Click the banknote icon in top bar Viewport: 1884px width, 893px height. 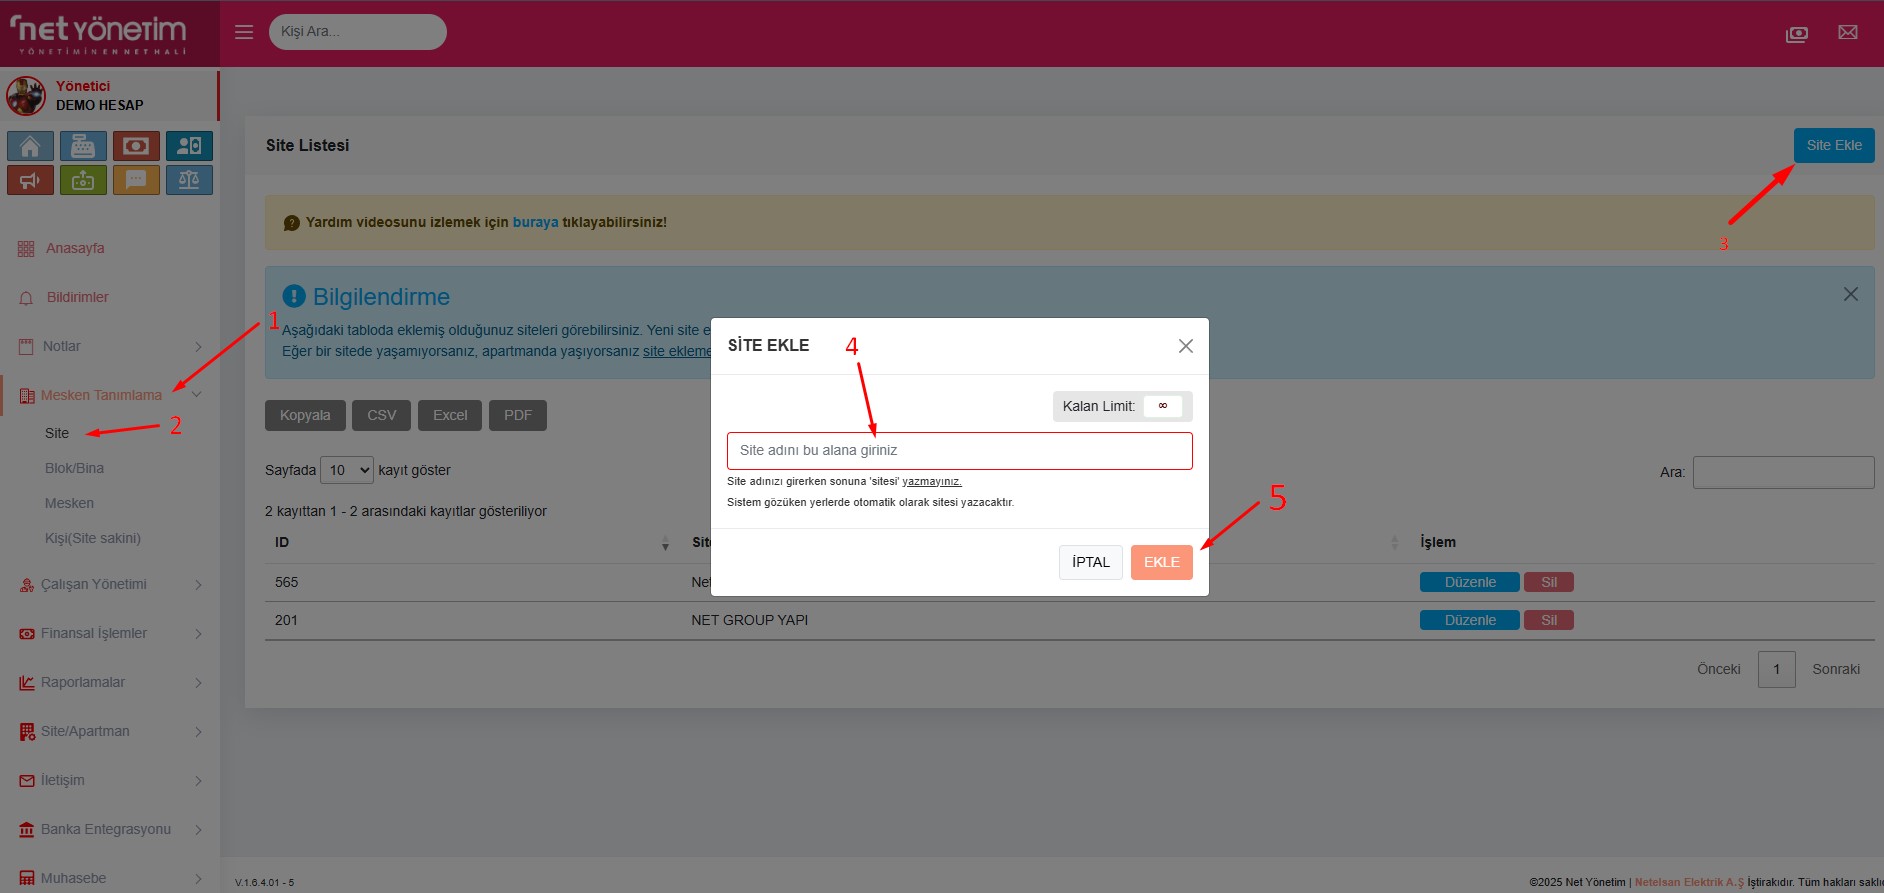click(1797, 34)
